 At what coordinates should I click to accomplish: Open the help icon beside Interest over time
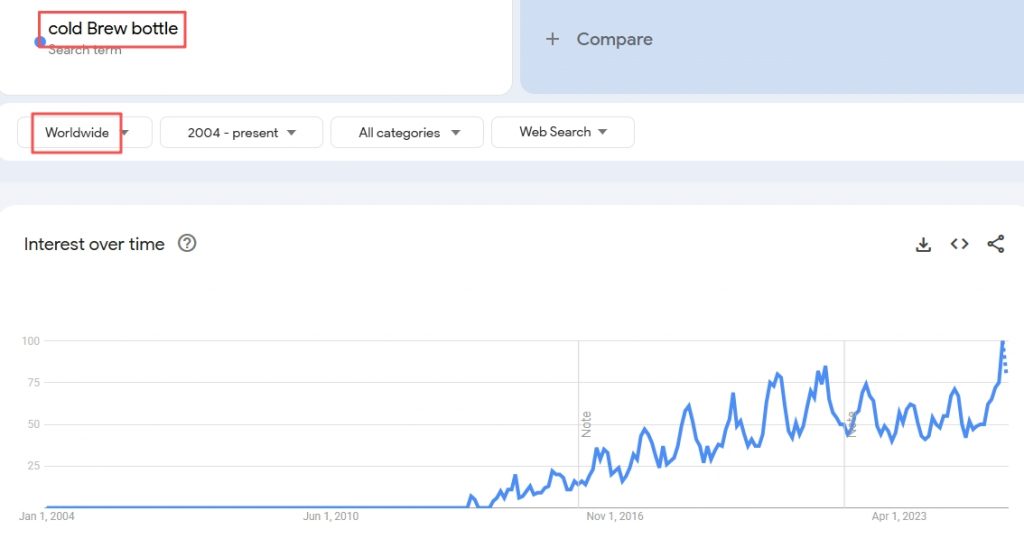pos(187,244)
